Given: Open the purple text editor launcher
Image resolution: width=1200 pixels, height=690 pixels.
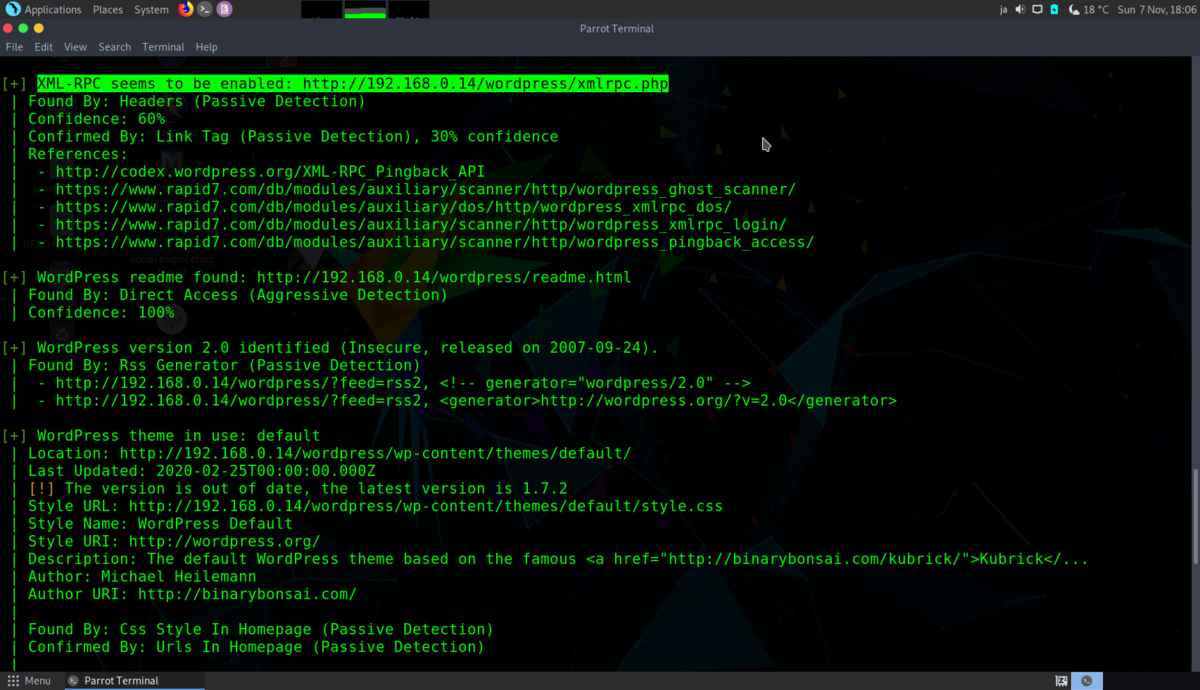Looking at the screenshot, I should 224,9.
